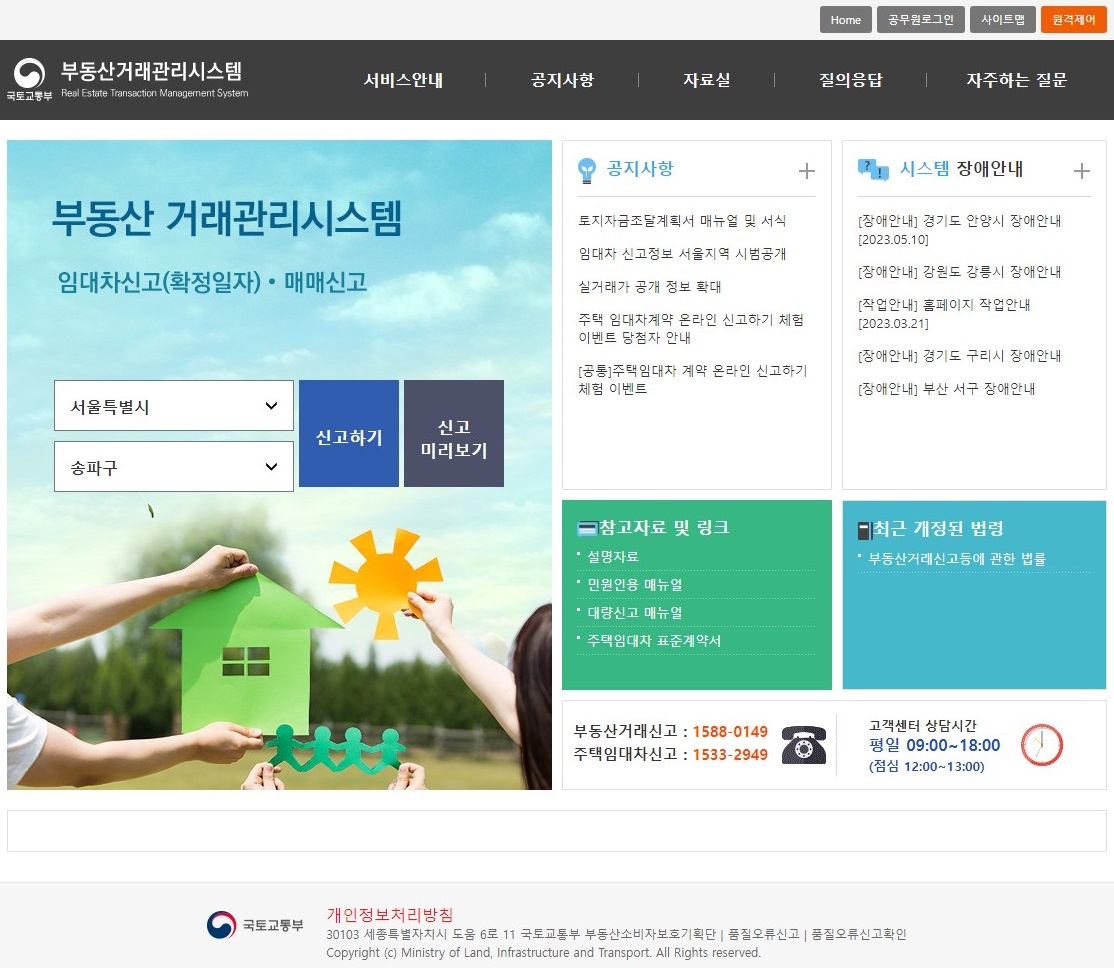
Task: Click the 국토교통부 logo in the header
Action: [x=30, y=74]
